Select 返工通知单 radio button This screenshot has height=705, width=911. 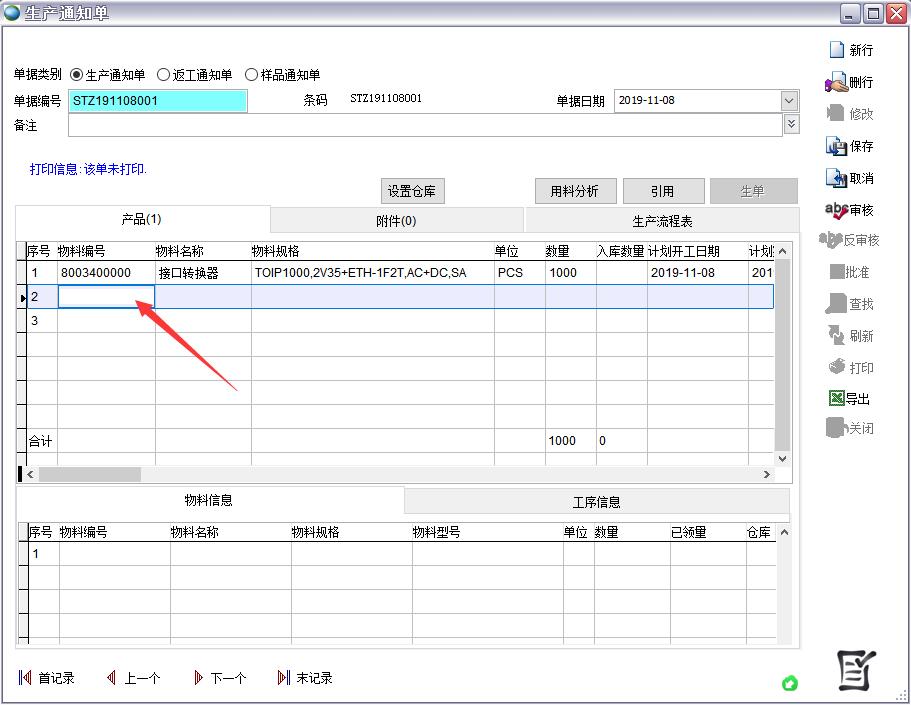coord(164,75)
